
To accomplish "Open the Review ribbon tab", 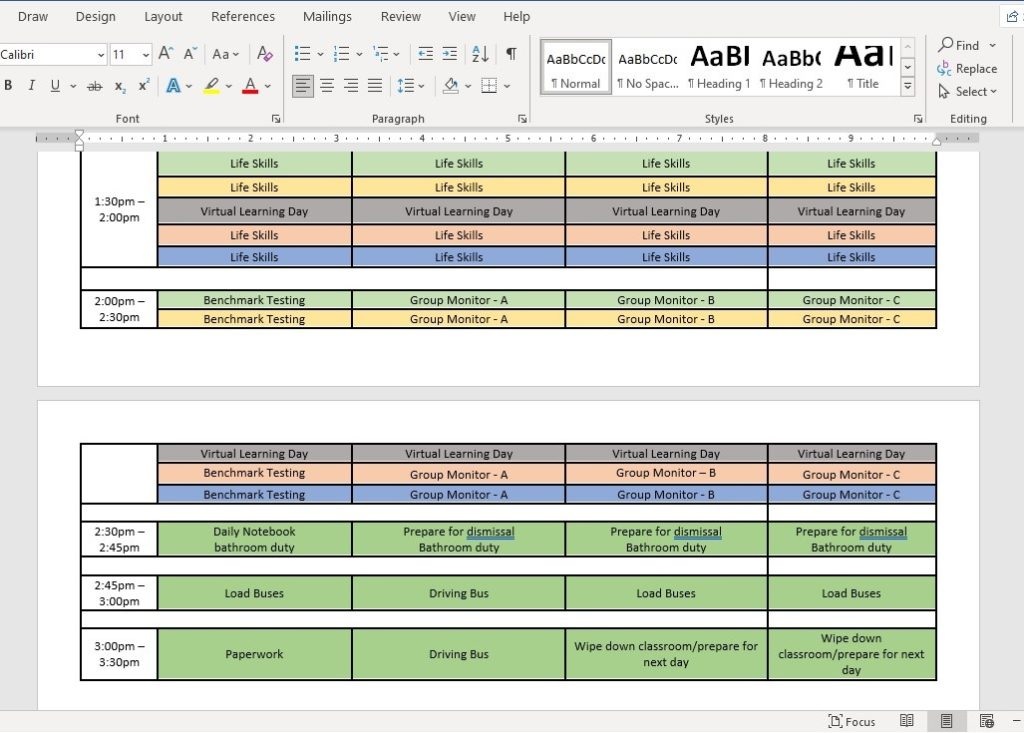I will point(400,16).
